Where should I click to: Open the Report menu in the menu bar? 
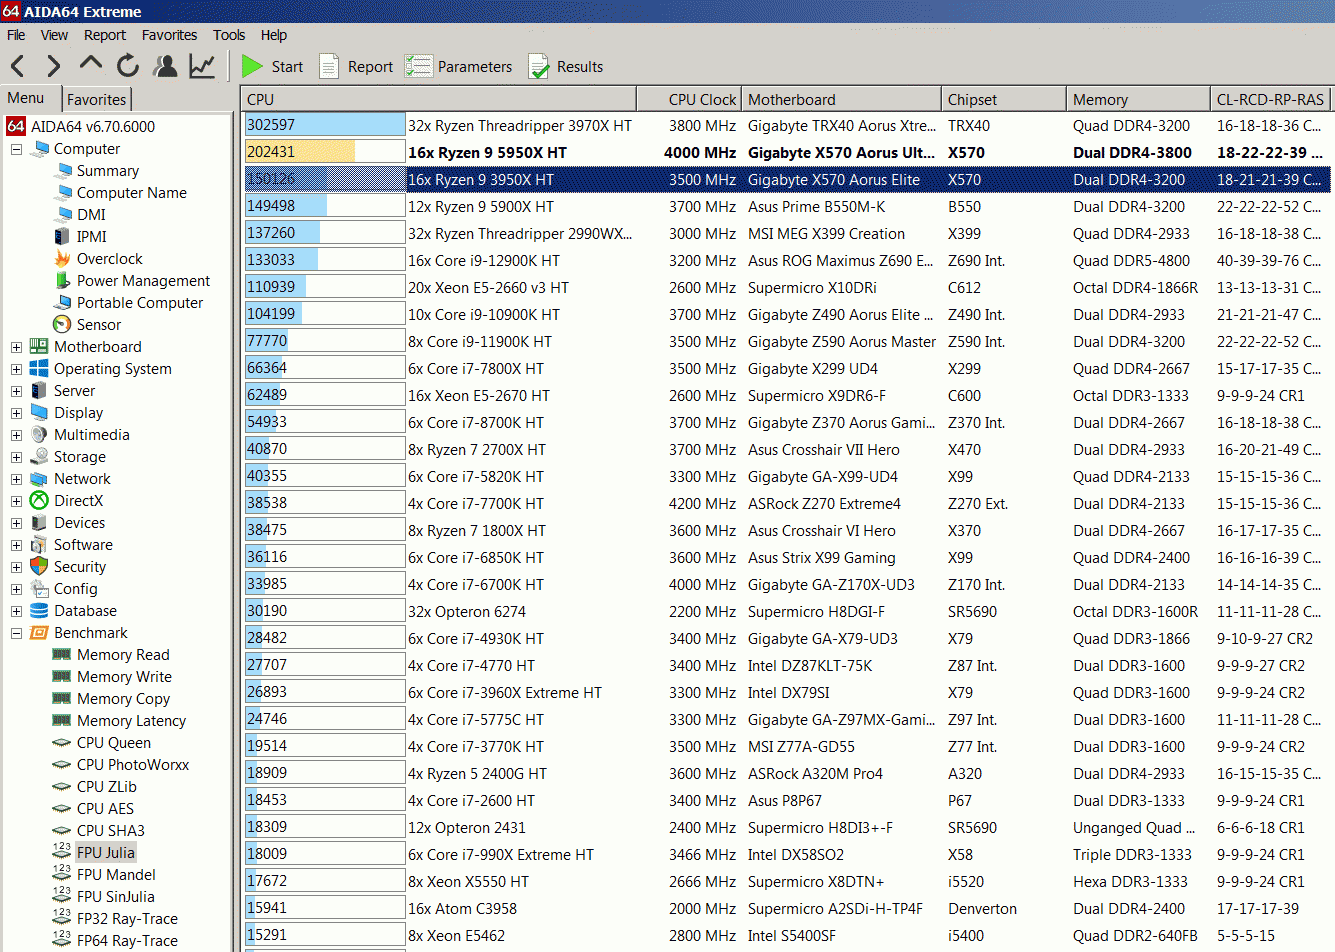(105, 35)
